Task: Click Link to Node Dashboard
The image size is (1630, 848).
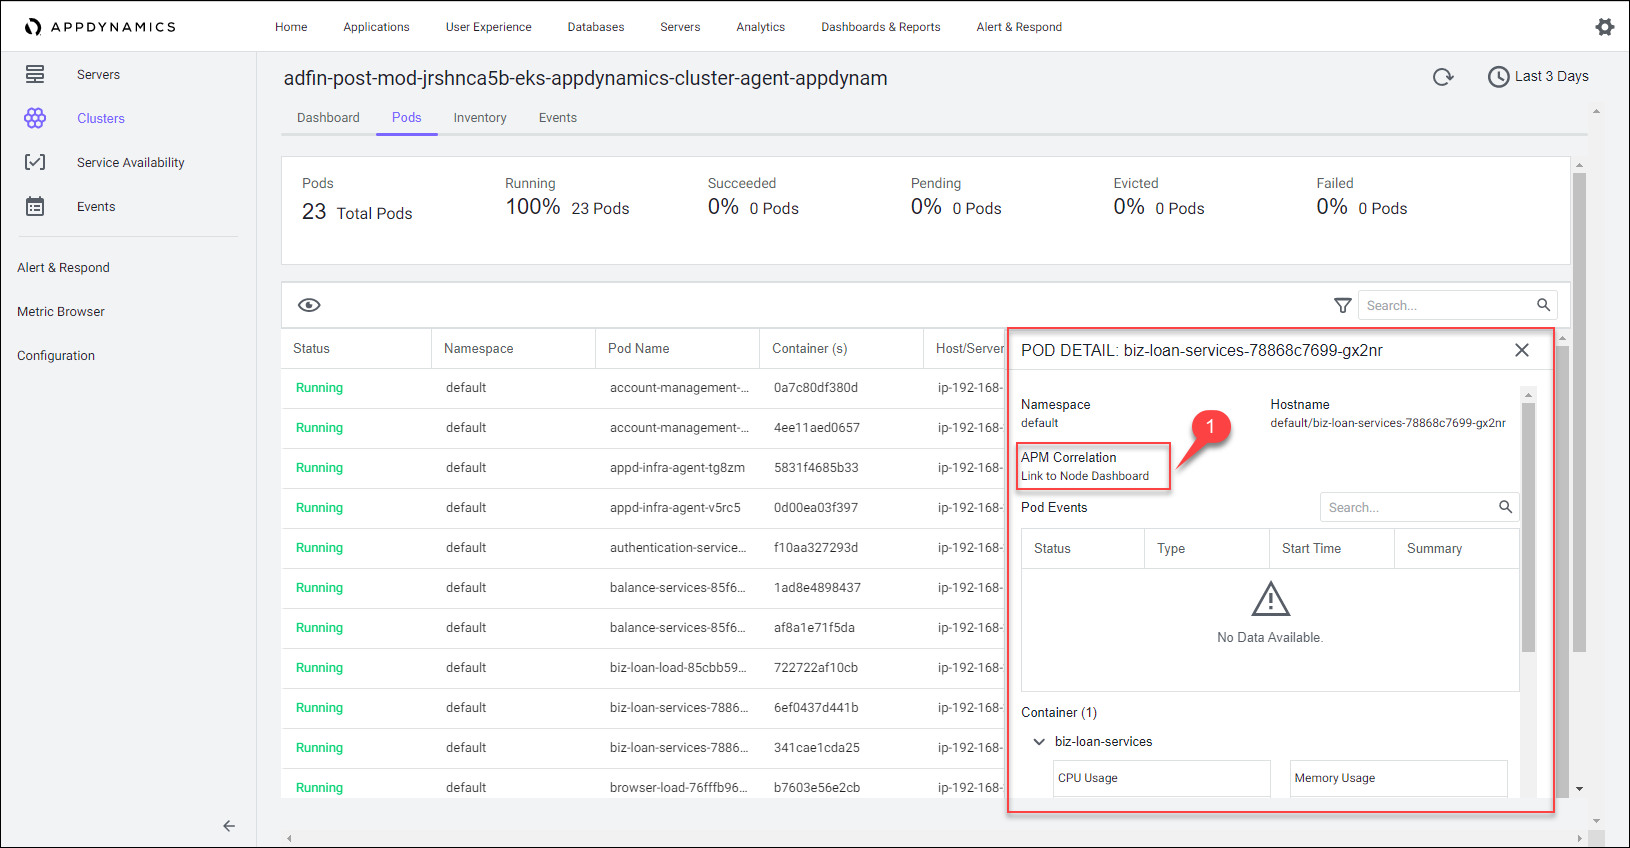Action: tap(1085, 476)
